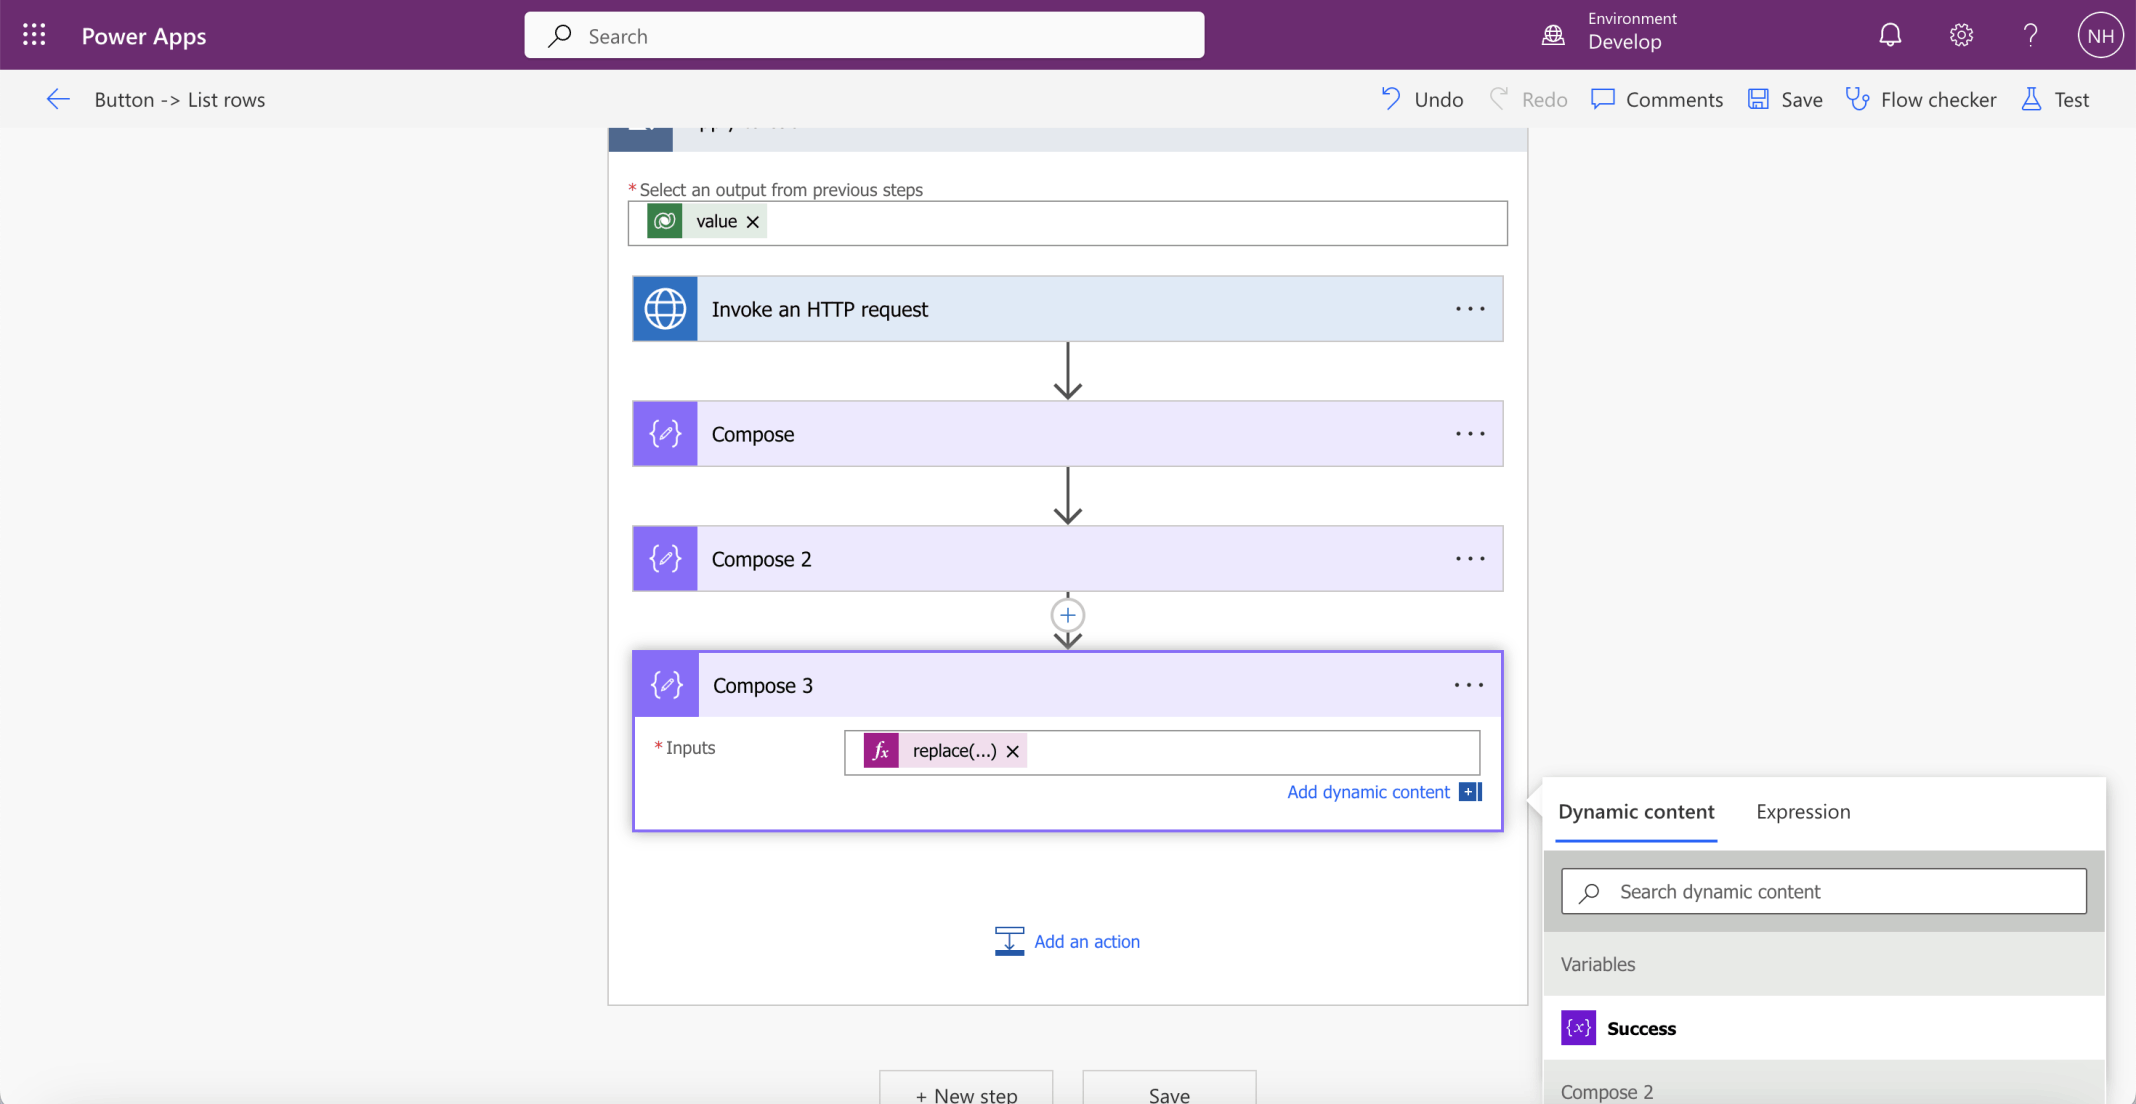Open the settings gear icon
Image resolution: width=2136 pixels, height=1104 pixels.
1960,35
